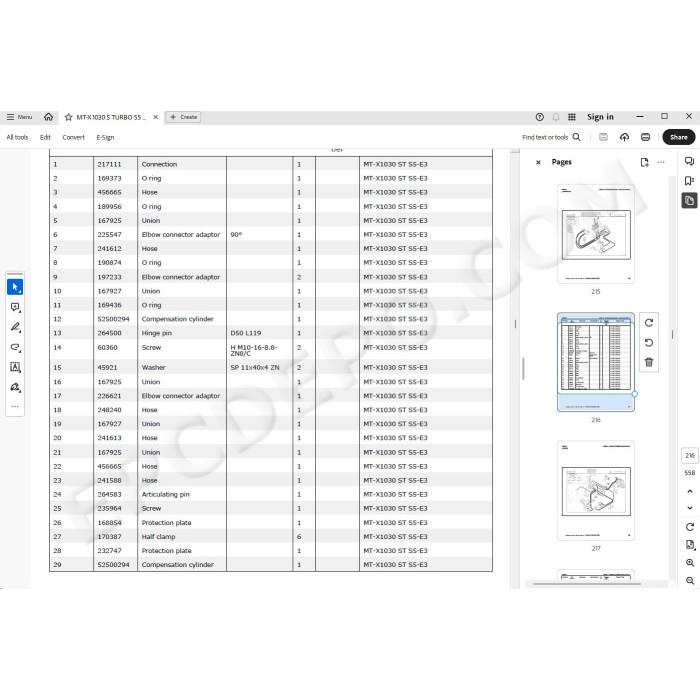Viewport: 700px width, 700px height.
Task: Click Find text or tools search
Action: (551, 137)
